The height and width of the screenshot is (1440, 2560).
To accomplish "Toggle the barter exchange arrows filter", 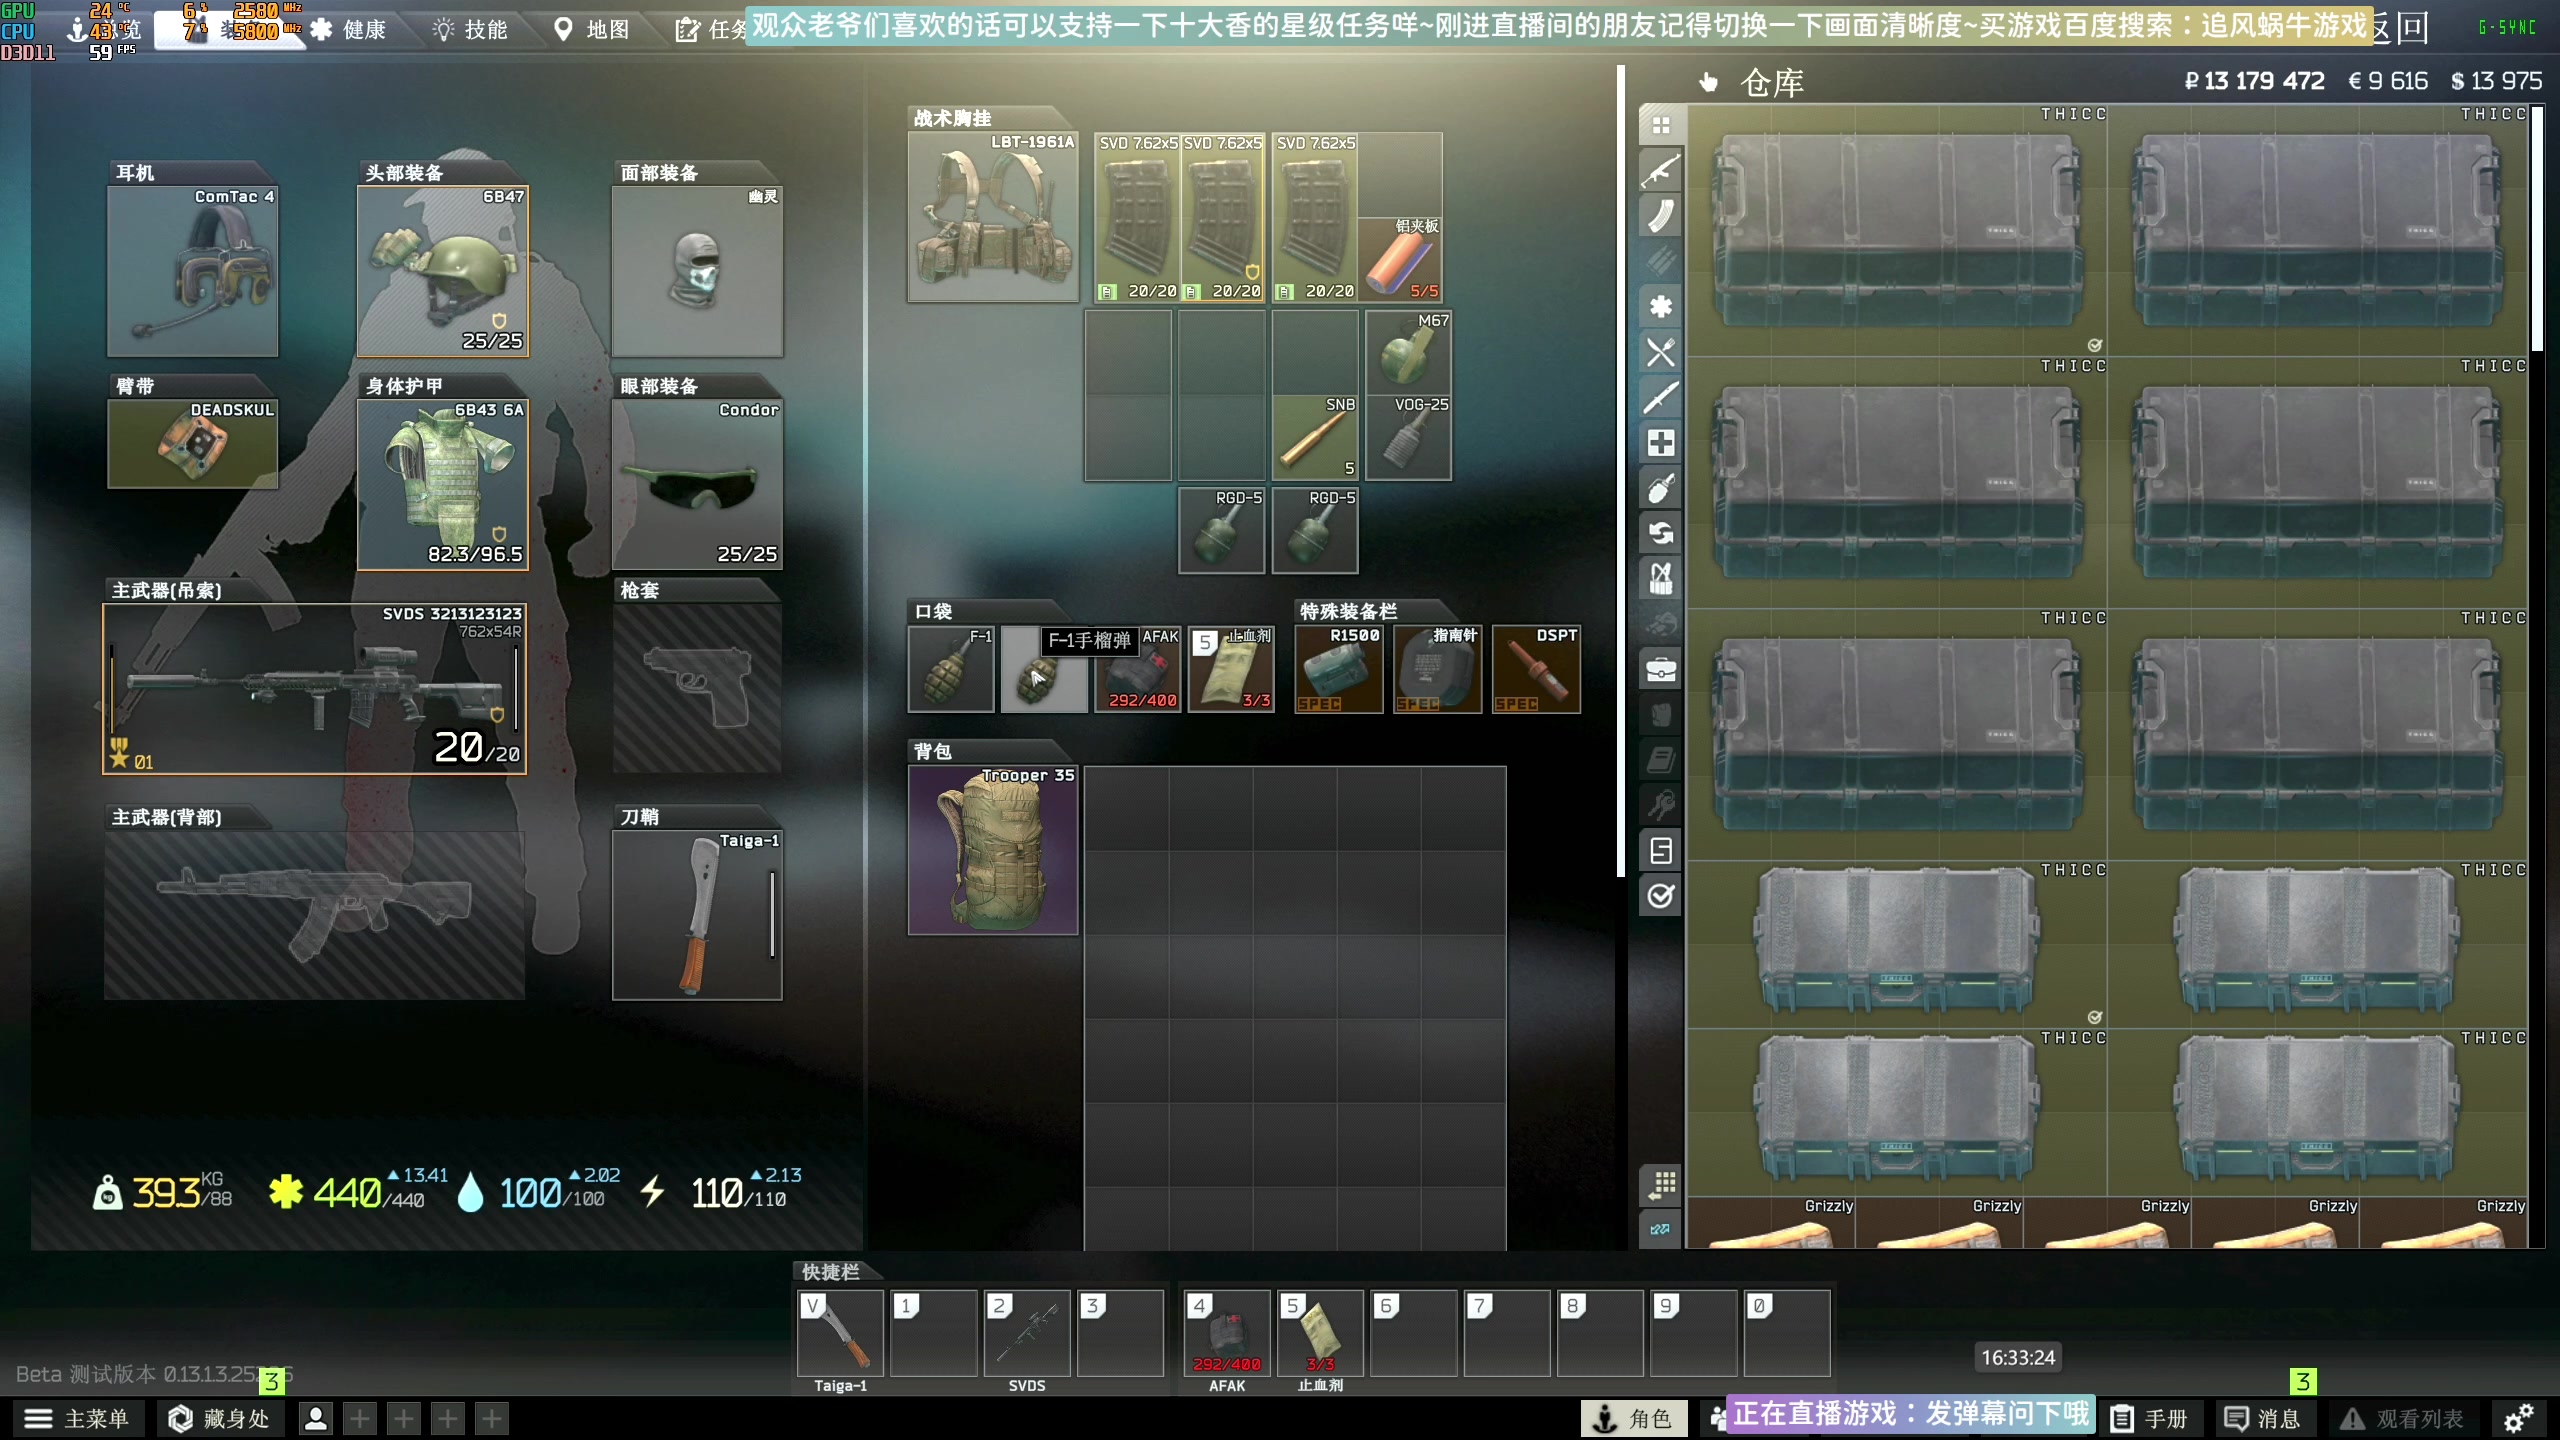I will click(1660, 533).
